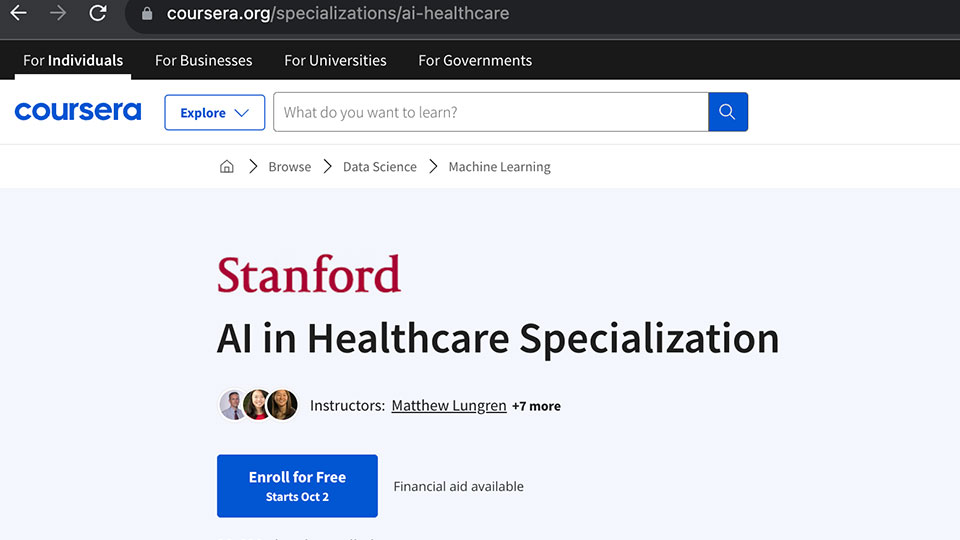Reload the page with the refresh icon
This screenshot has height=540, width=960.
click(x=98, y=13)
